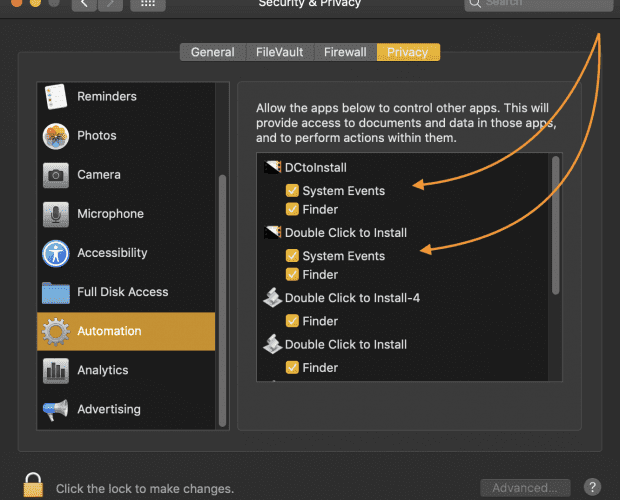Select the Reminders row

click(126, 96)
